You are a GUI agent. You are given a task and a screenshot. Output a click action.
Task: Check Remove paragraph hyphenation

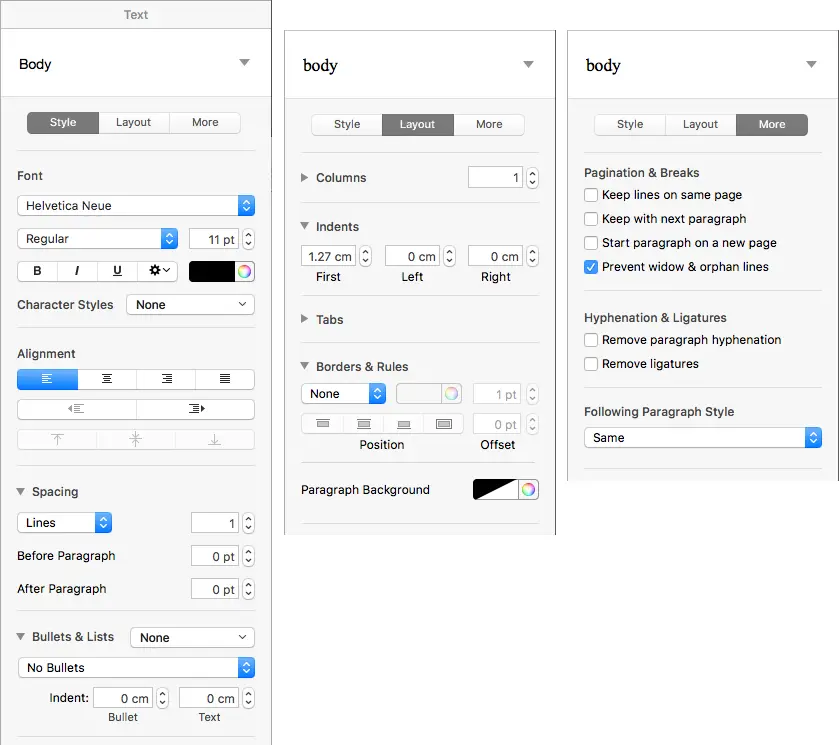[x=592, y=340]
